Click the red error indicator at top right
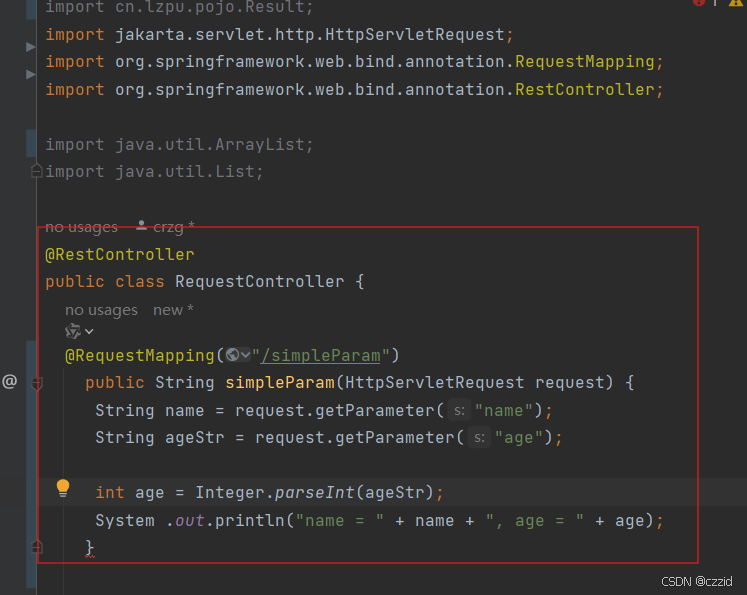Screen dimensions: 747x595 tap(699, 2)
